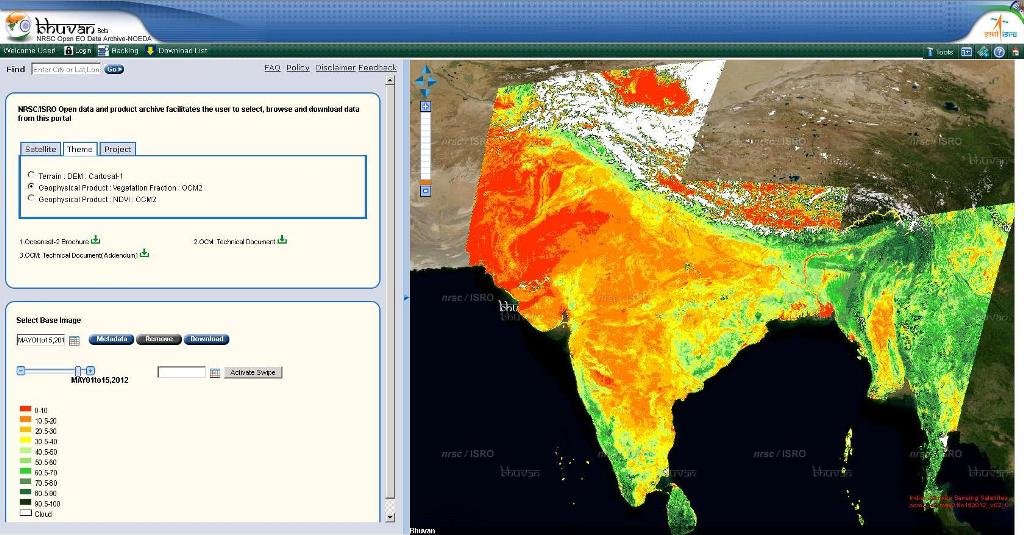Viewport: 1024px width, 535px height.
Task: Switch to the Theme tab
Action: pos(80,149)
